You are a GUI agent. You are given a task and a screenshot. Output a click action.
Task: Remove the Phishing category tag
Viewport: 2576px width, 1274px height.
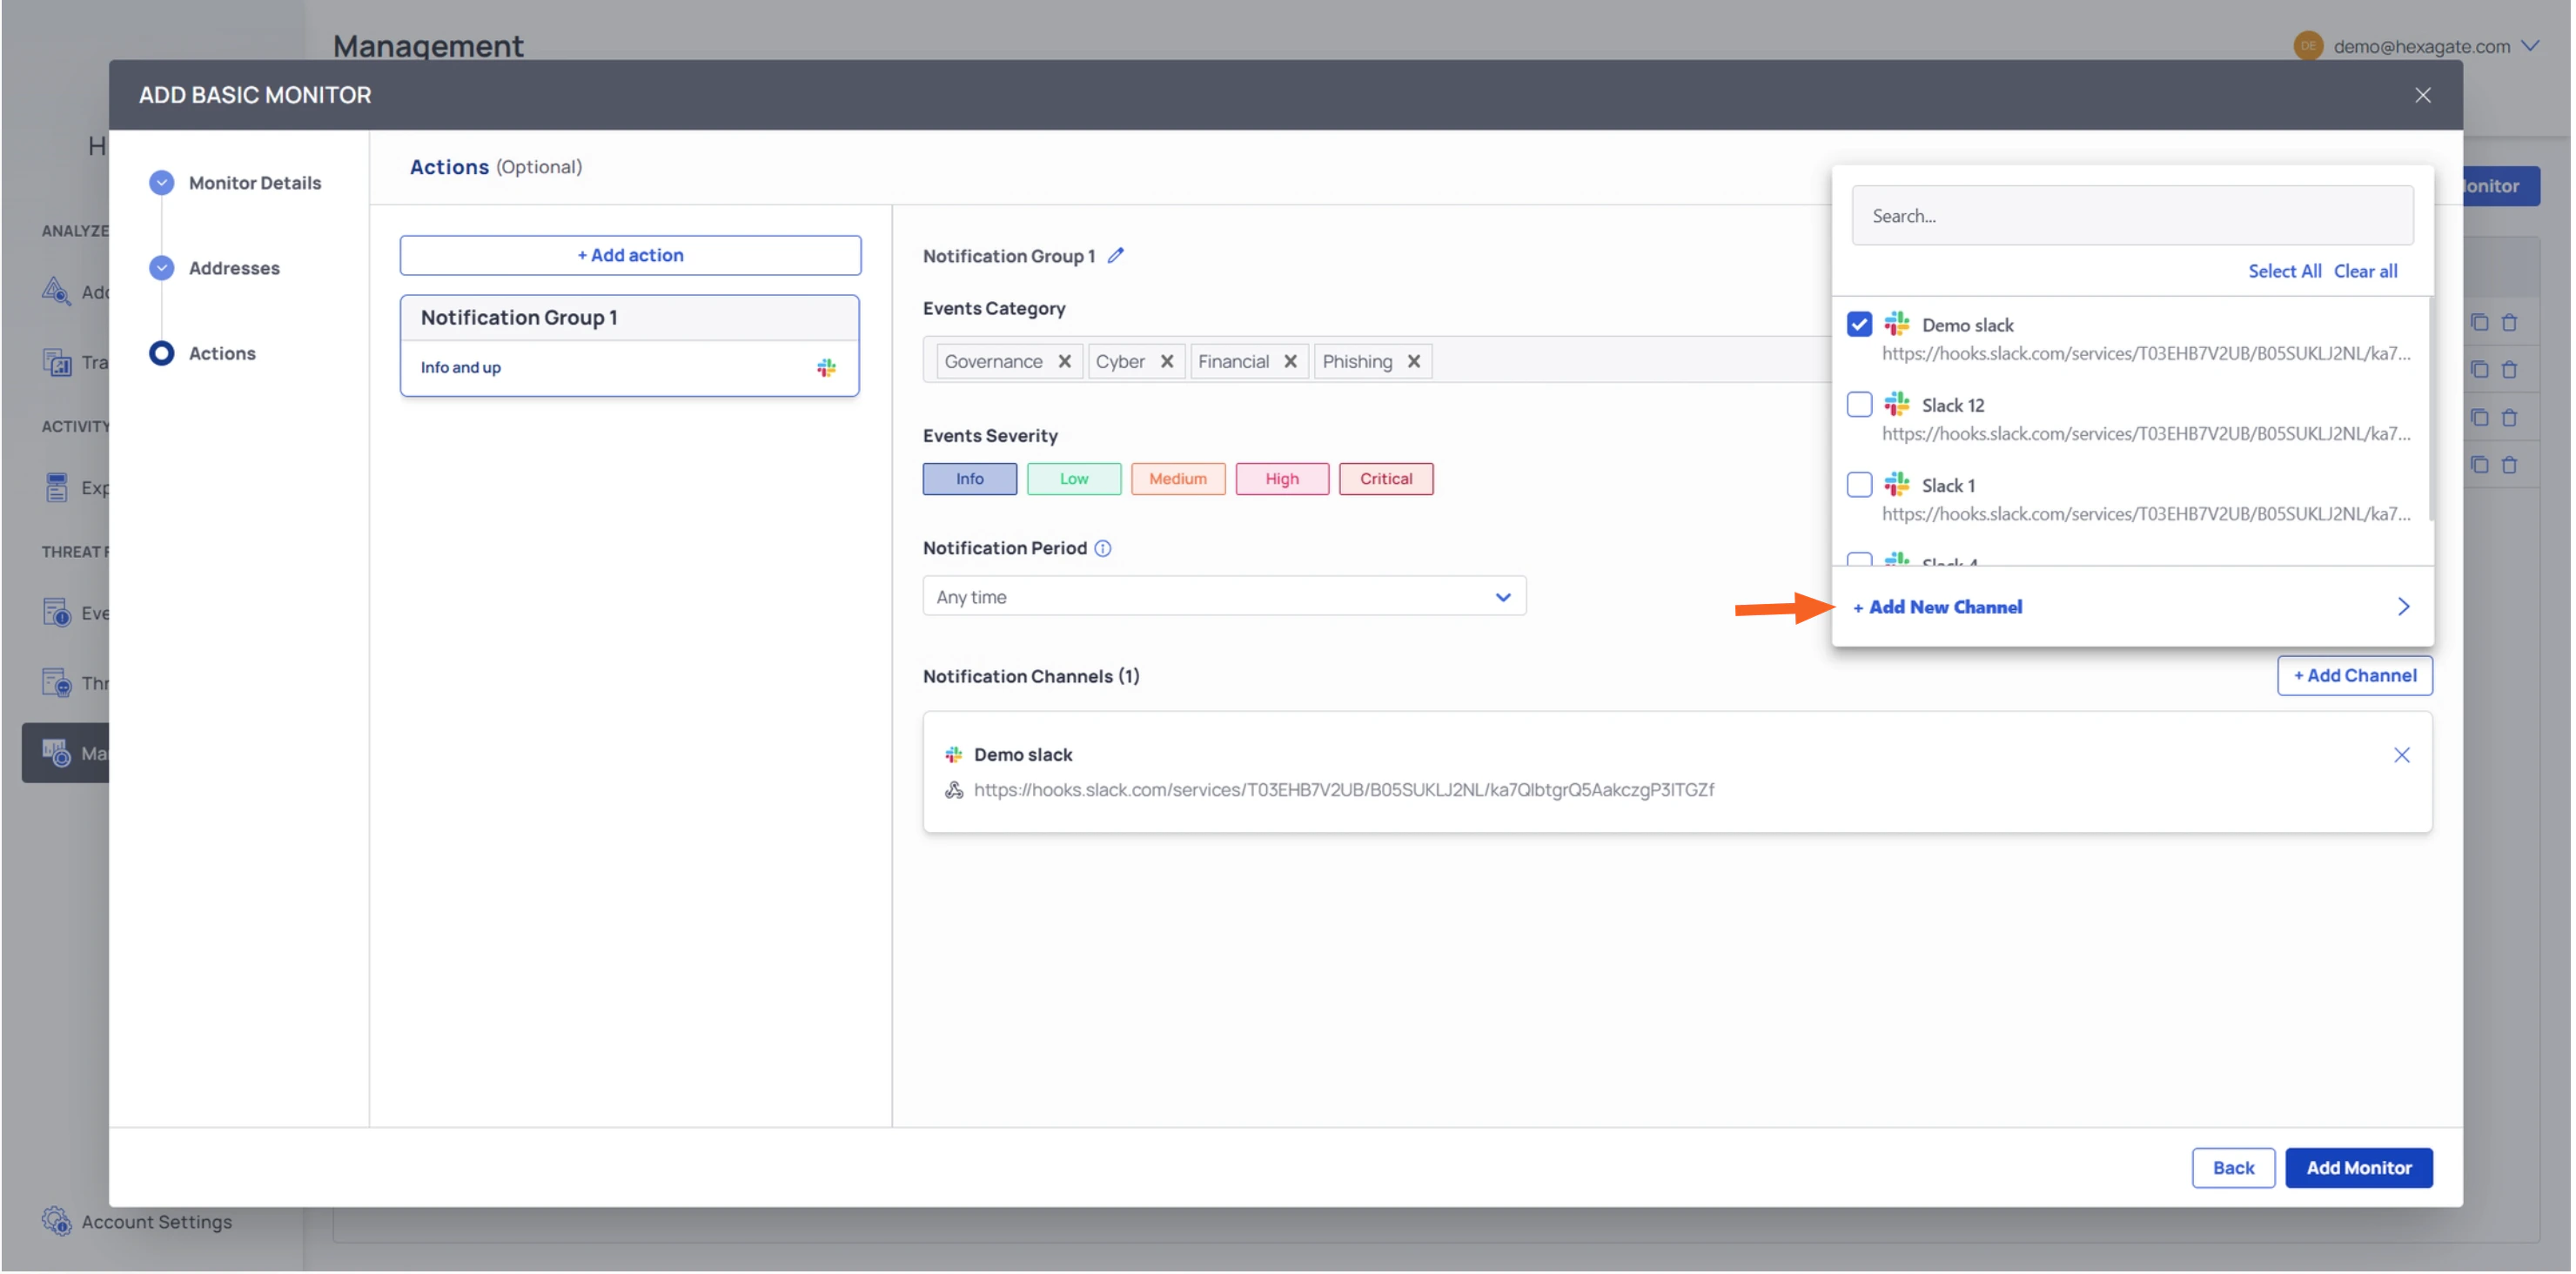click(x=1413, y=362)
